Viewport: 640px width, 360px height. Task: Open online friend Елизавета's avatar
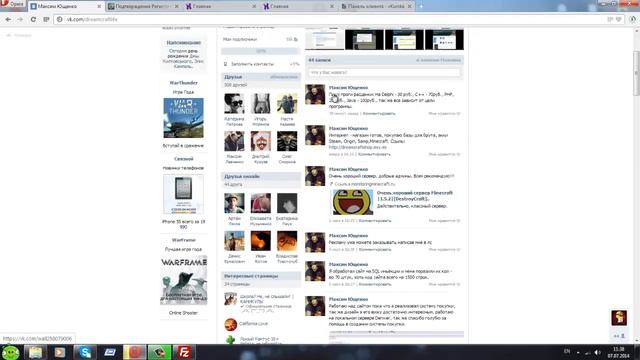pos(260,203)
